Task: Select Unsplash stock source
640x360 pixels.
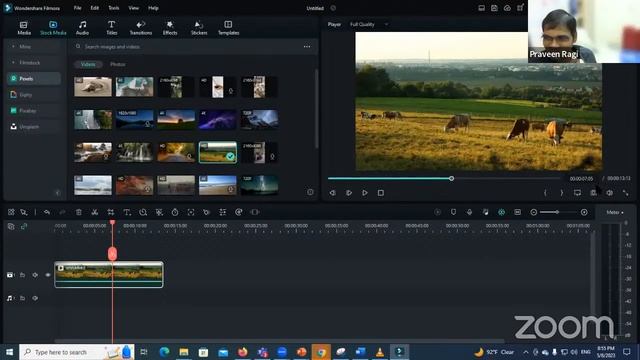Action: tap(33, 127)
